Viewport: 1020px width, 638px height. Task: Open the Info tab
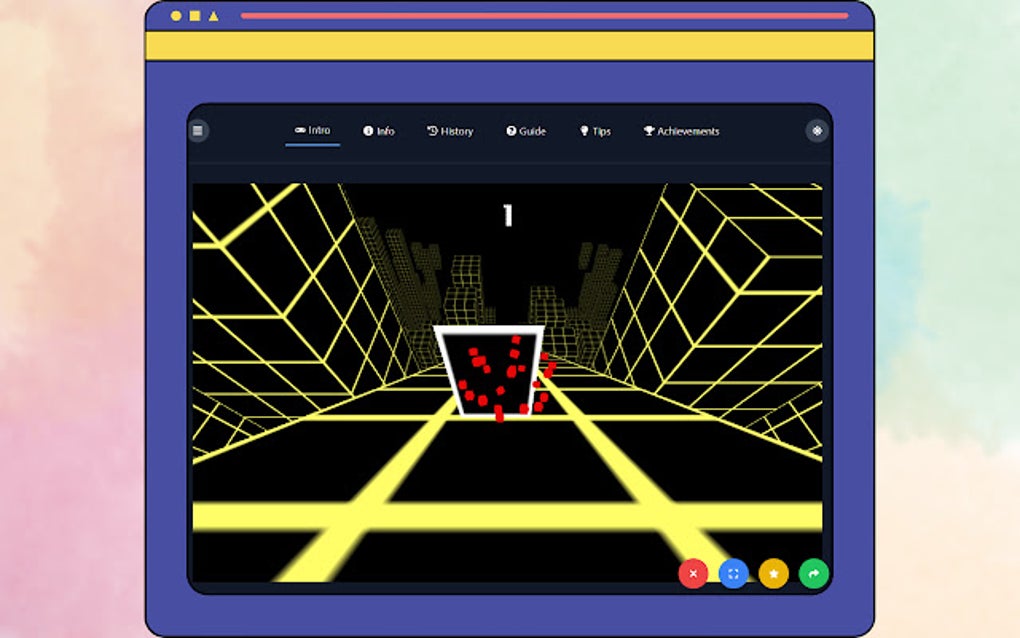point(380,130)
